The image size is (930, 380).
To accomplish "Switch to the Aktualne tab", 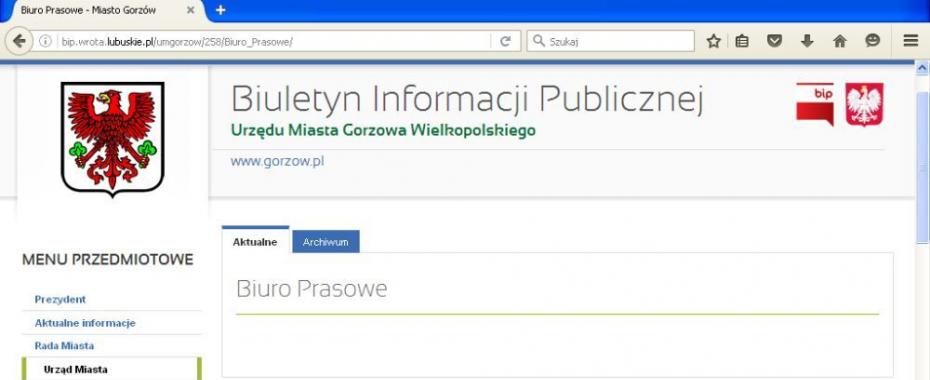I will pos(255,241).
